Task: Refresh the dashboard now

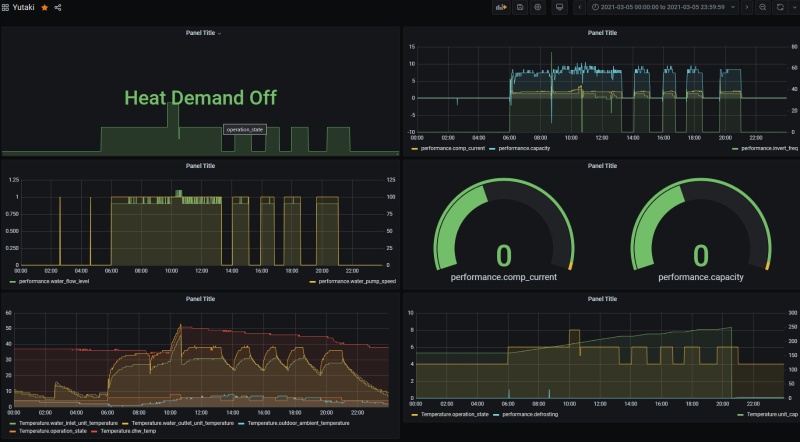Action: (780, 7)
